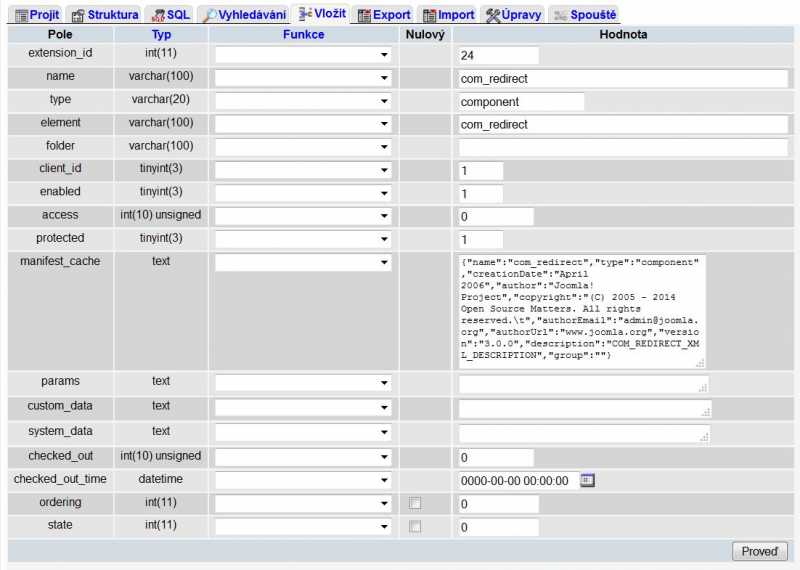This screenshot has height=570, width=800.
Task: Expand the Funkce dropdown for checked_out_time
Action: tap(304, 481)
